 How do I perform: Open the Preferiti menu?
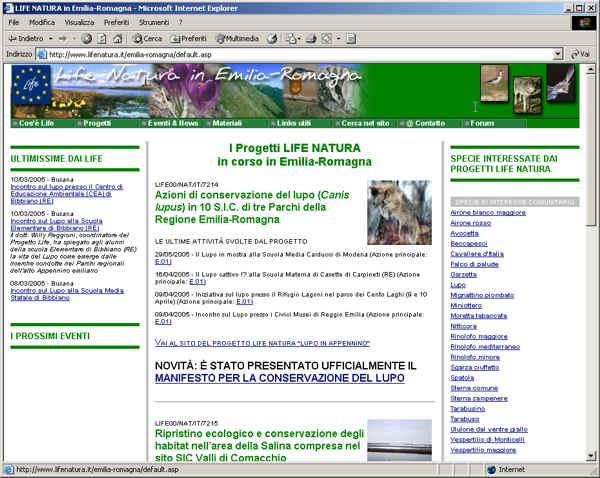(117, 22)
